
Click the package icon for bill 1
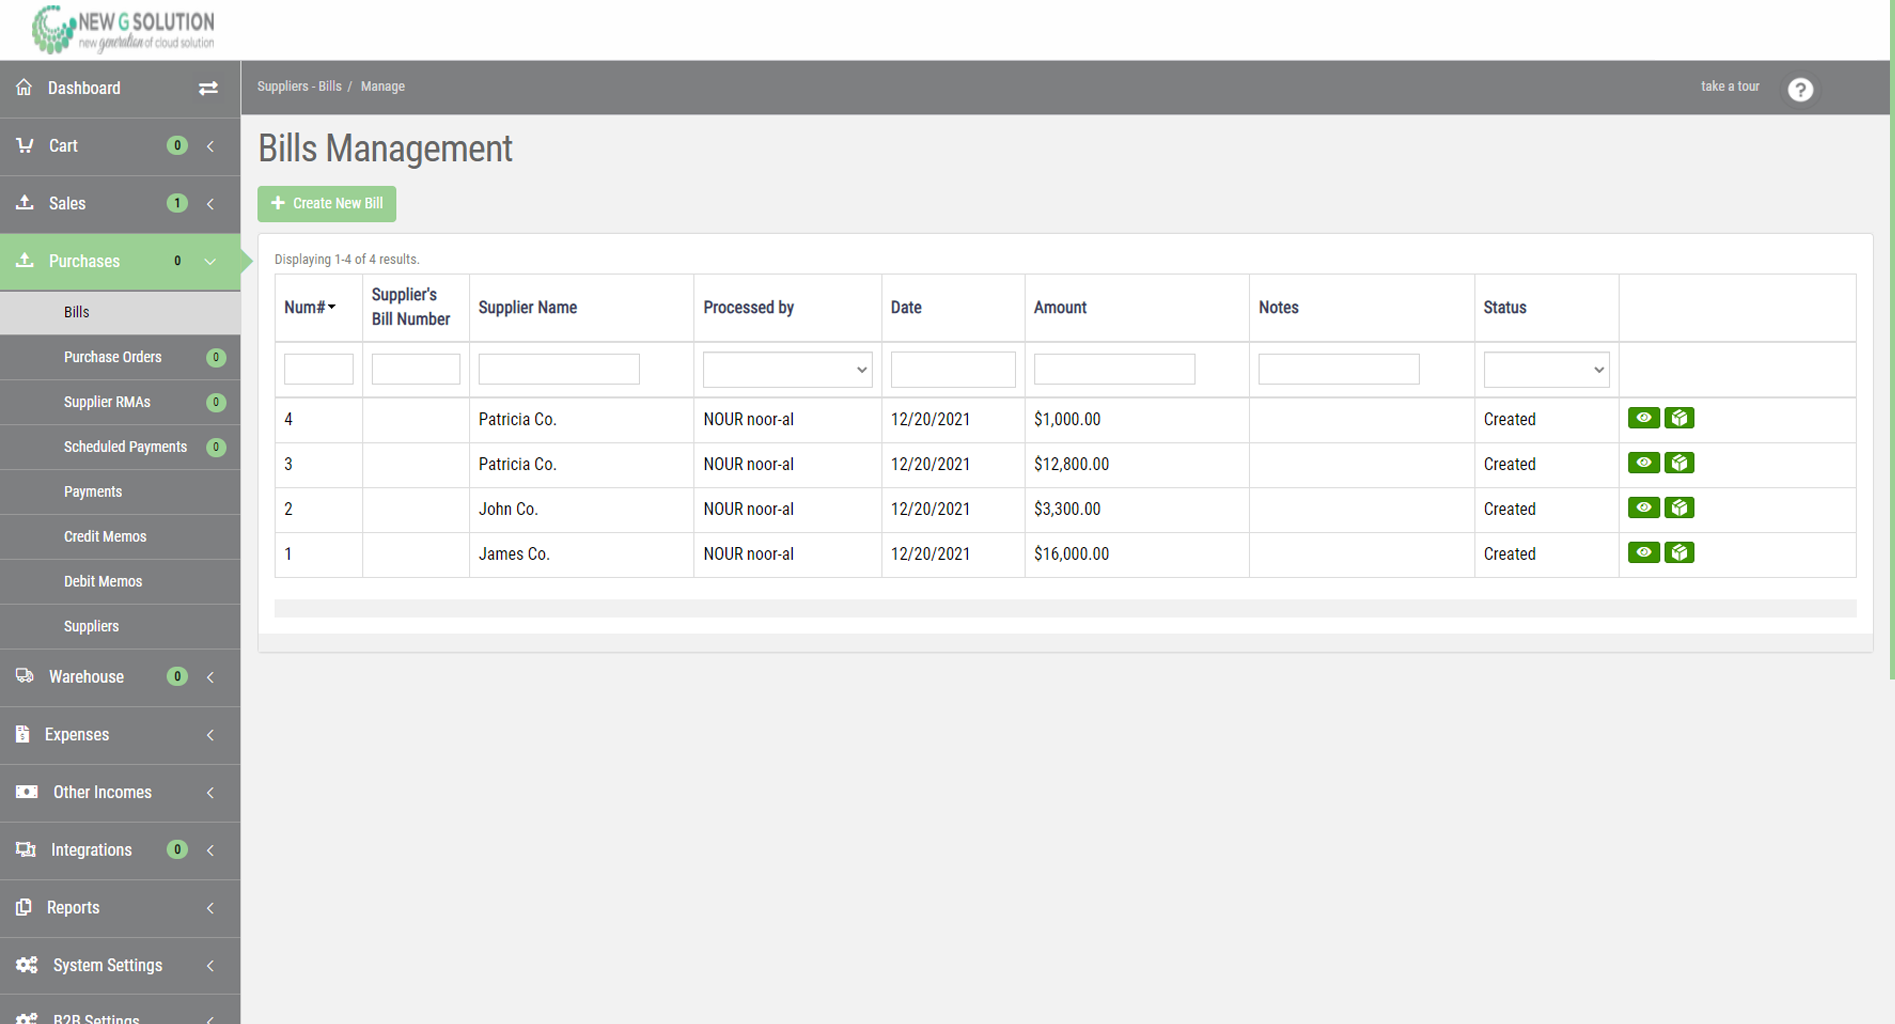pyautogui.click(x=1679, y=553)
